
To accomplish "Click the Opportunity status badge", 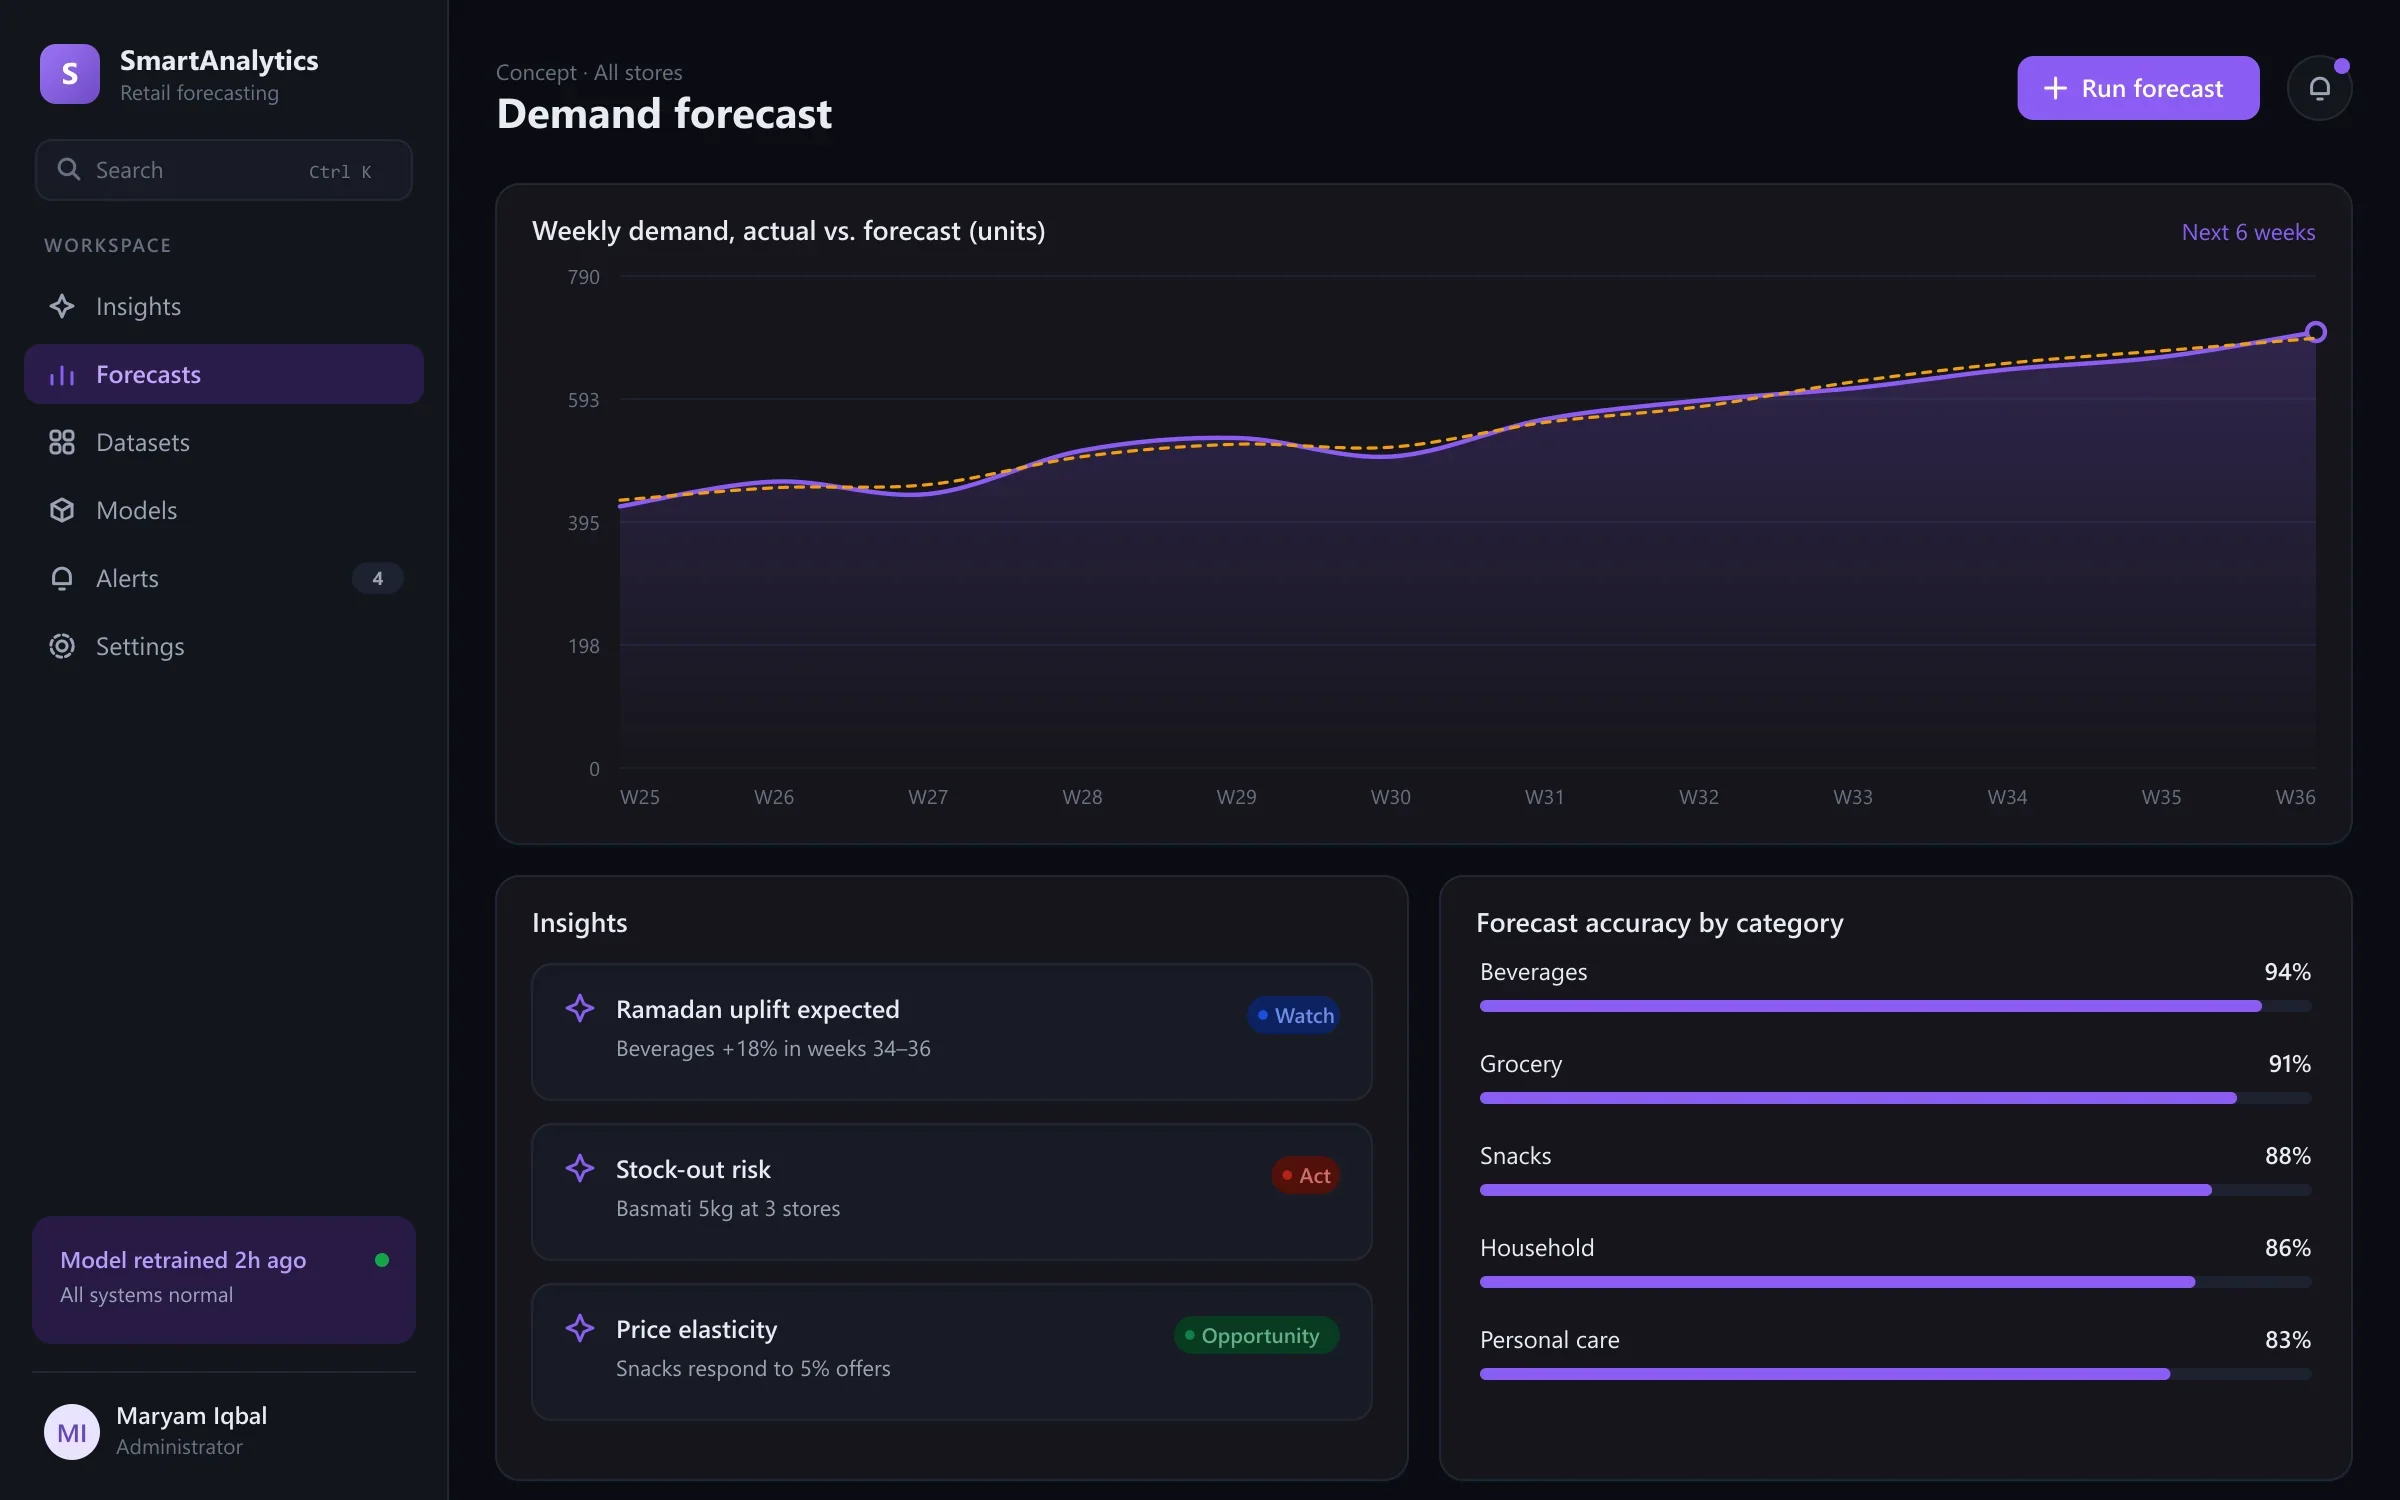I will coord(1256,1335).
